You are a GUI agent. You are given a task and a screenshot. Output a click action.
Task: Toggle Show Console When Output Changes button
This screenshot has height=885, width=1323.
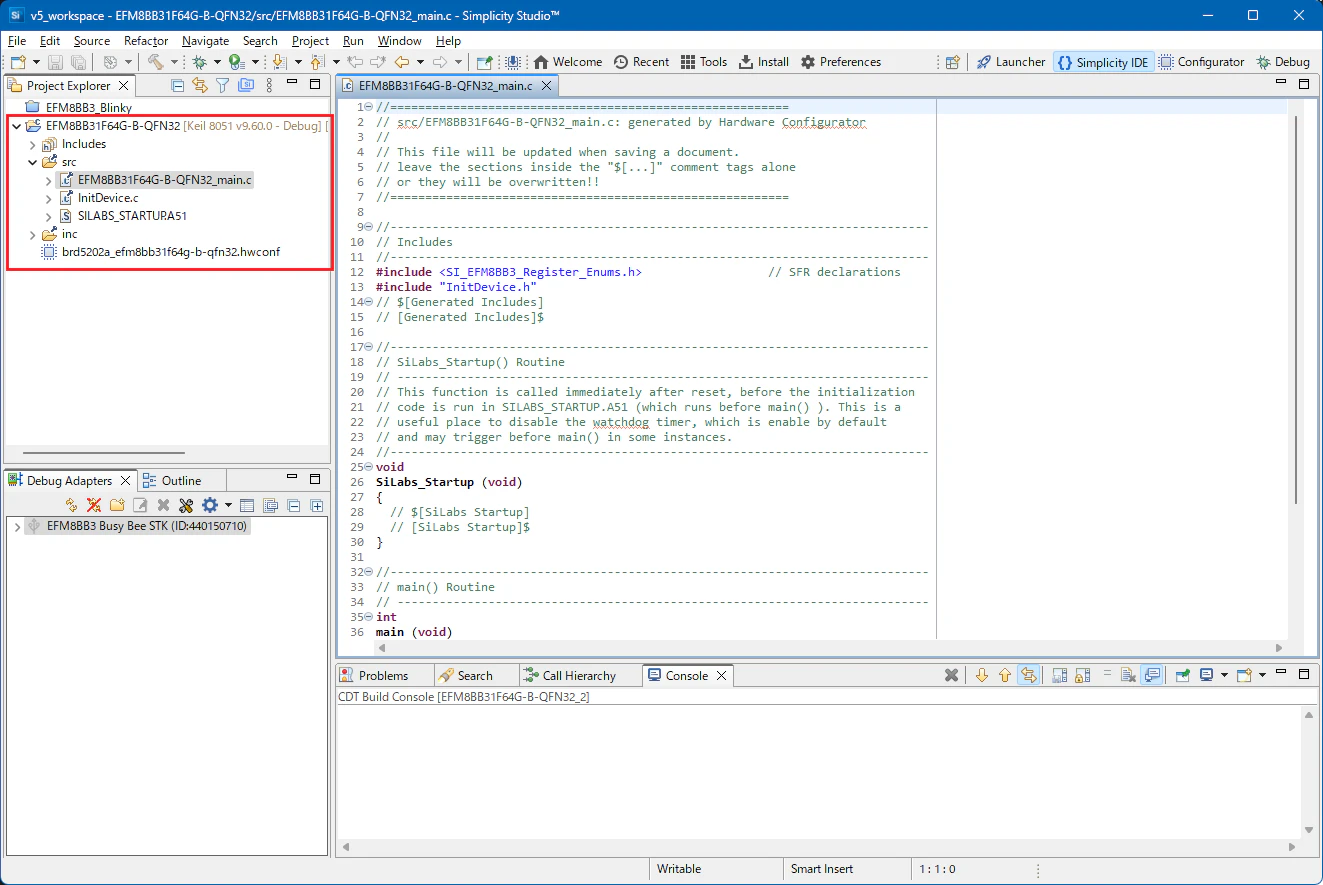pyautogui.click(x=1152, y=676)
